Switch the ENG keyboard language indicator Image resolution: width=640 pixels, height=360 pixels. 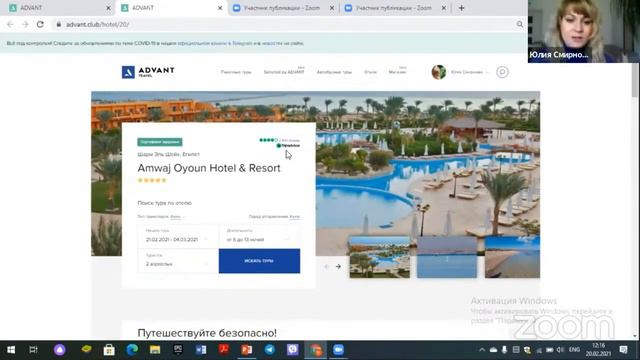coord(574,350)
